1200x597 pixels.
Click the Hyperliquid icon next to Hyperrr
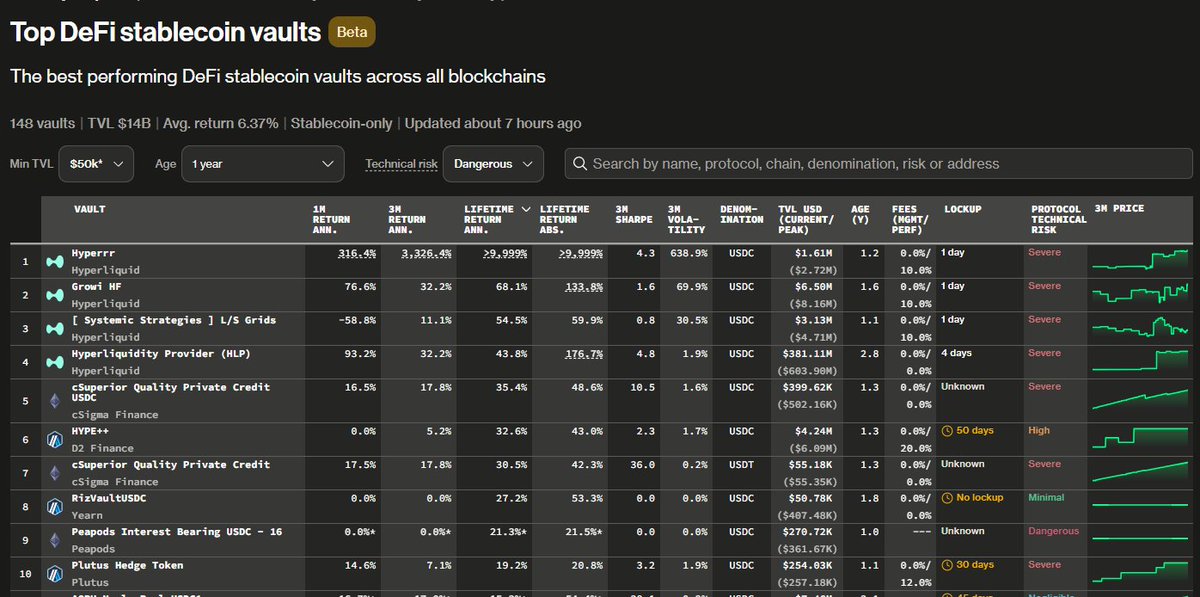pos(55,261)
